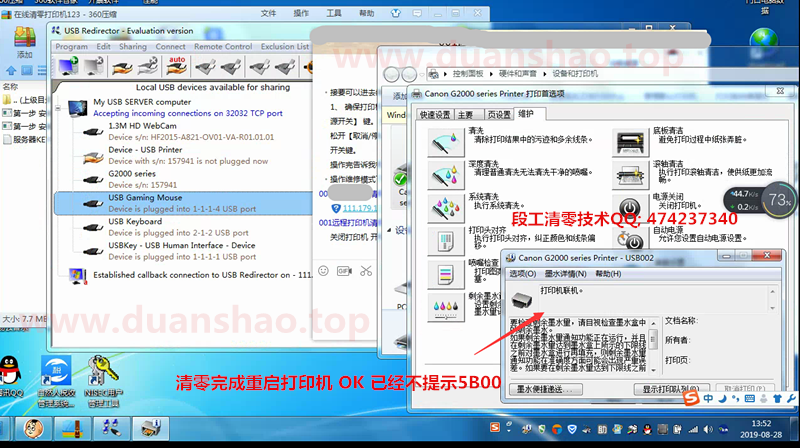Click the 墨水便捷递送 button
The height and width of the screenshot is (448, 800).
(x=545, y=389)
